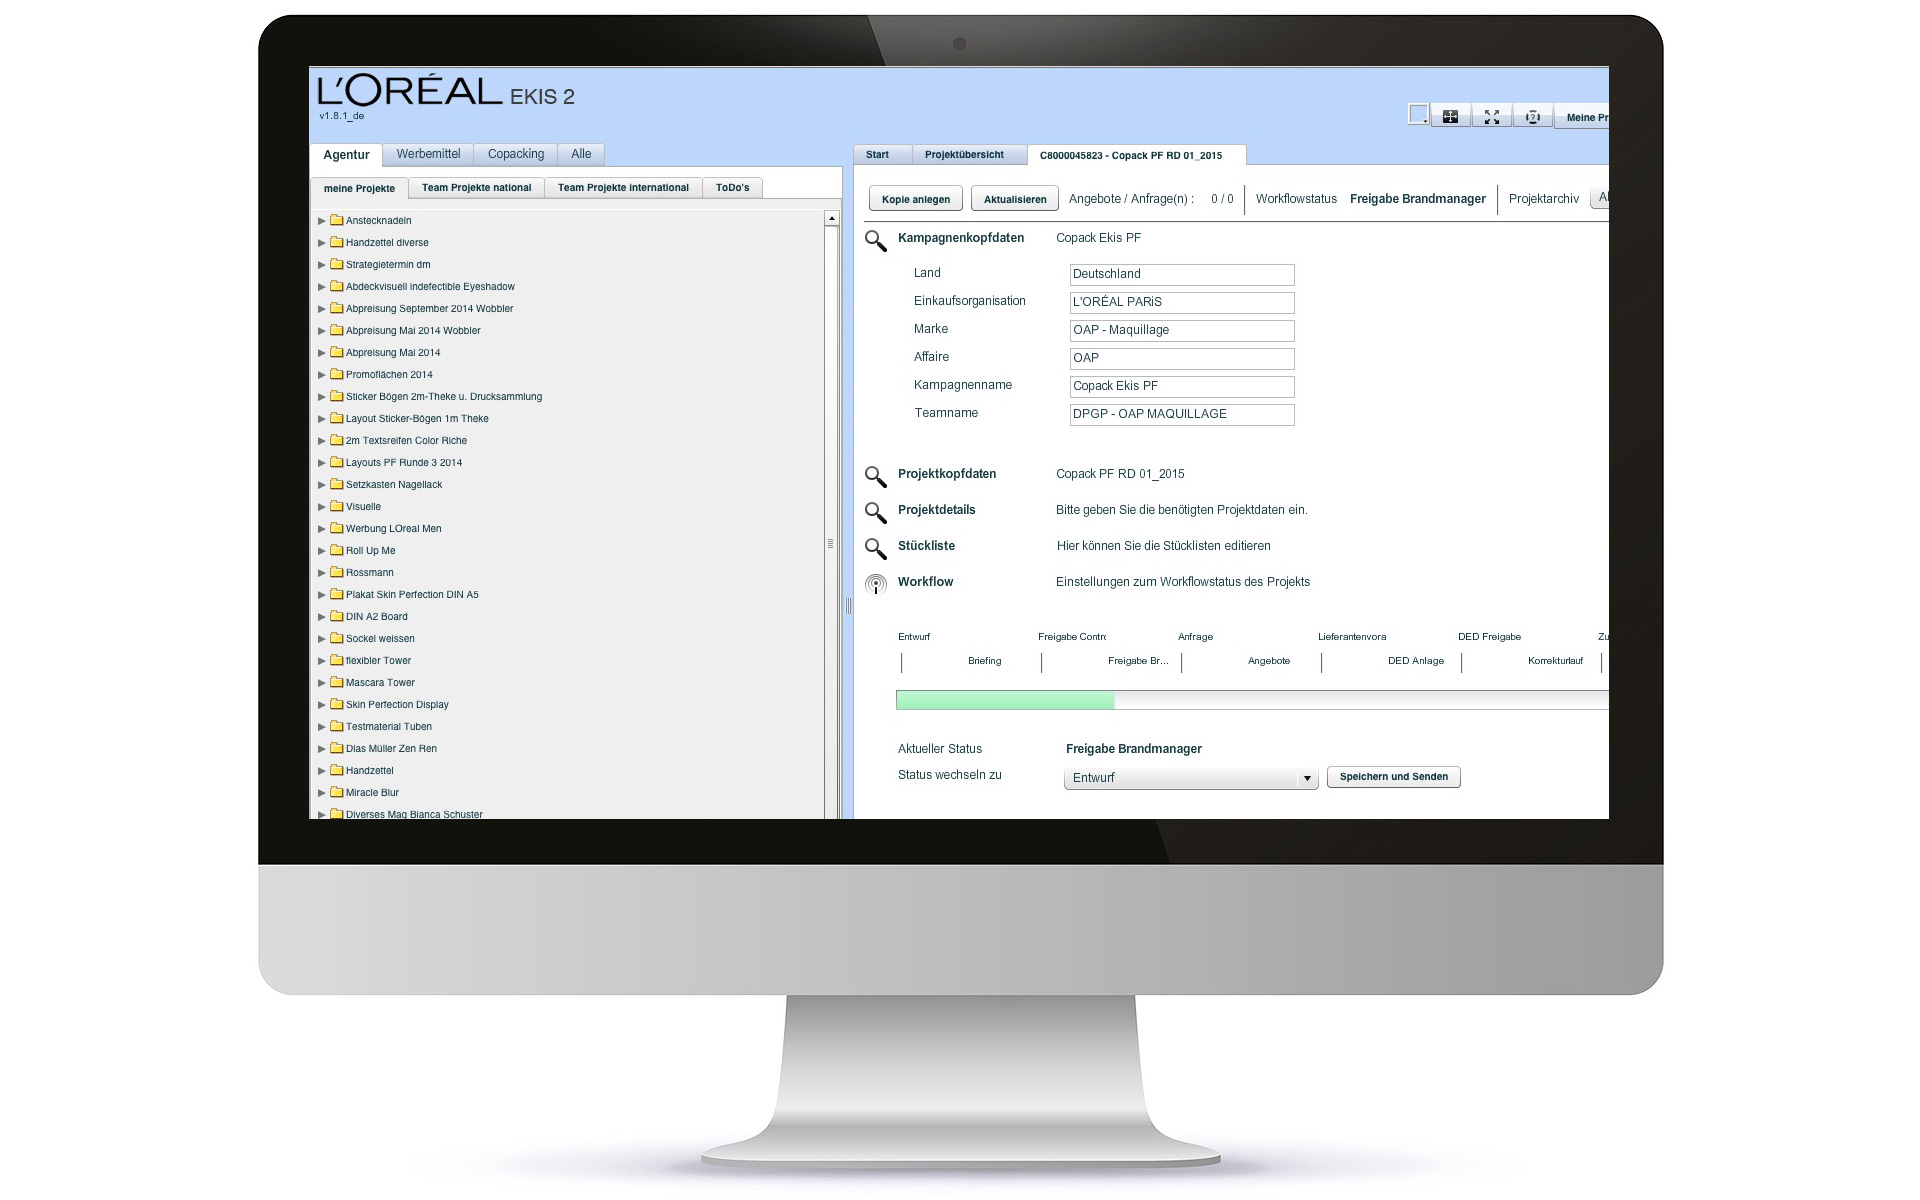
Task: Click folder icon of Sockel weissen
Action: [x=337, y=638]
